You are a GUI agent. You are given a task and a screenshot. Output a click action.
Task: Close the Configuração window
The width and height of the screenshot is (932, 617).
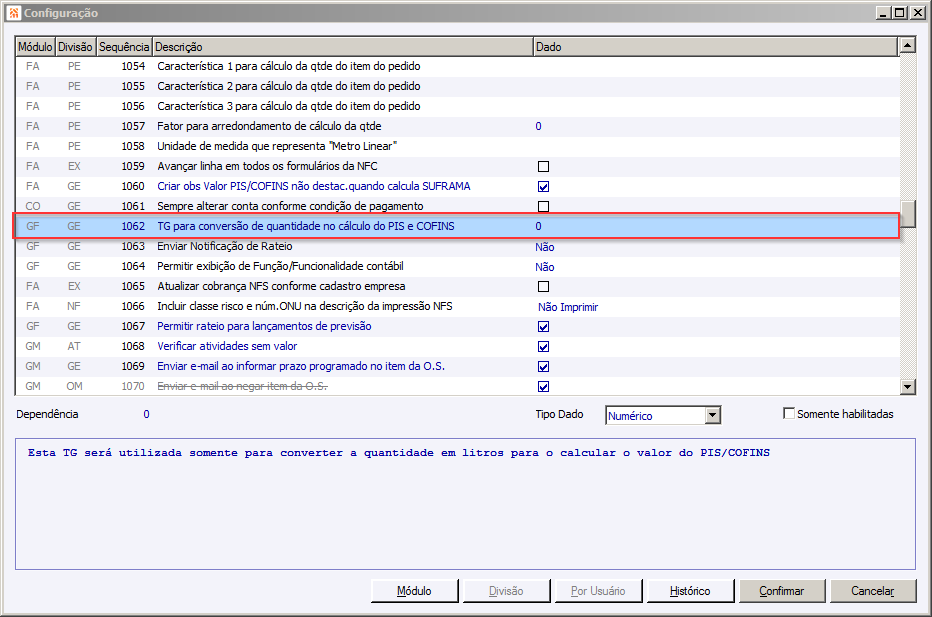click(x=918, y=12)
